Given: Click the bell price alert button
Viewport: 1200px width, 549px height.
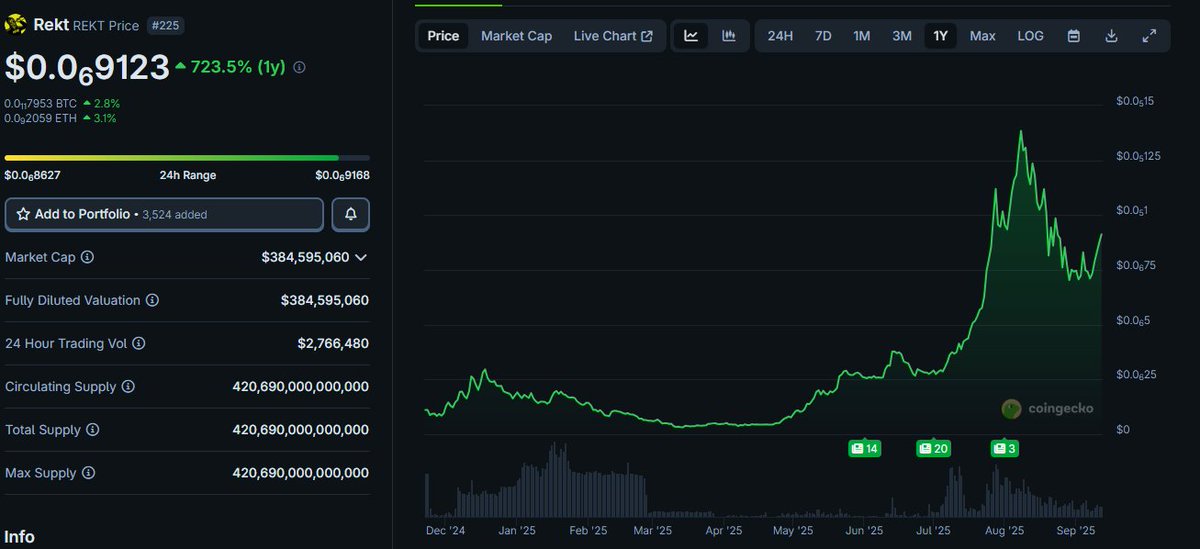Looking at the screenshot, I should pyautogui.click(x=351, y=214).
